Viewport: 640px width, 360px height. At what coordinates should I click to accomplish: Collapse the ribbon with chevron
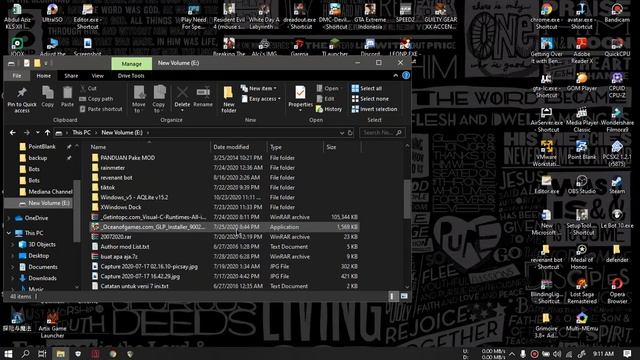395,76
